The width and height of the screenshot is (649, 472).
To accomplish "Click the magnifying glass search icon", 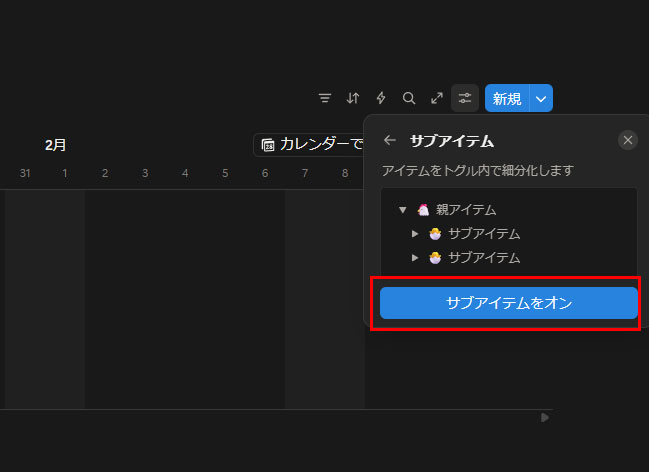I will 409,98.
